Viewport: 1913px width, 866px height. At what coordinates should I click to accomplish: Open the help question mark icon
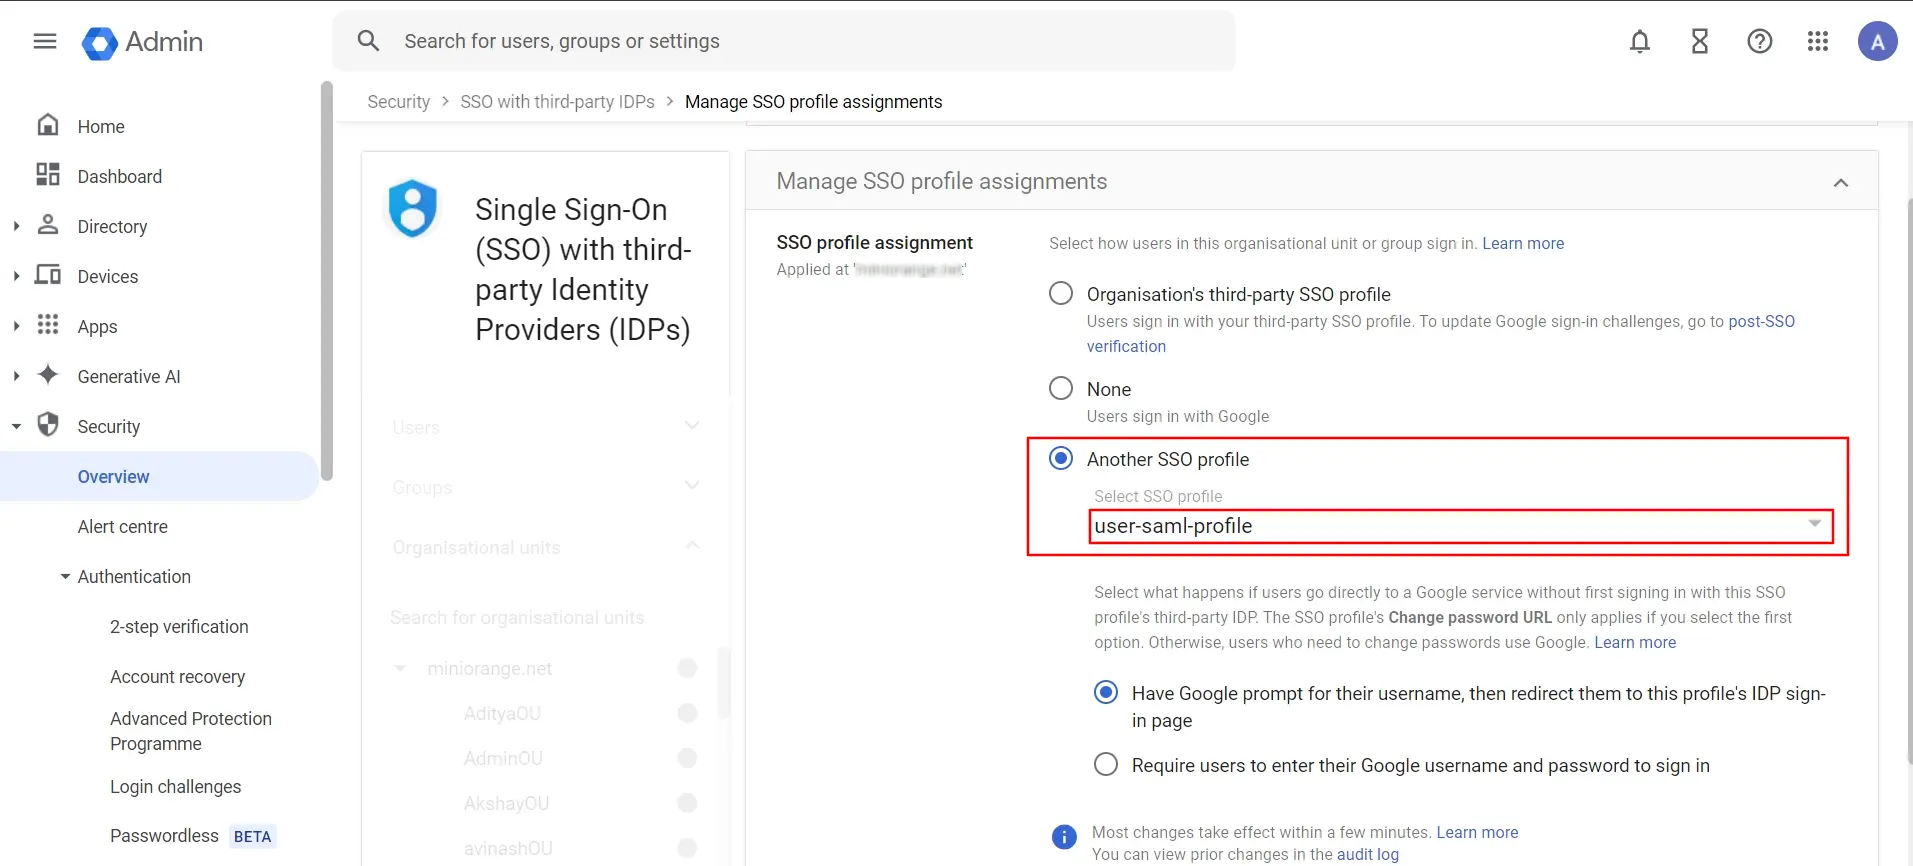click(1760, 41)
